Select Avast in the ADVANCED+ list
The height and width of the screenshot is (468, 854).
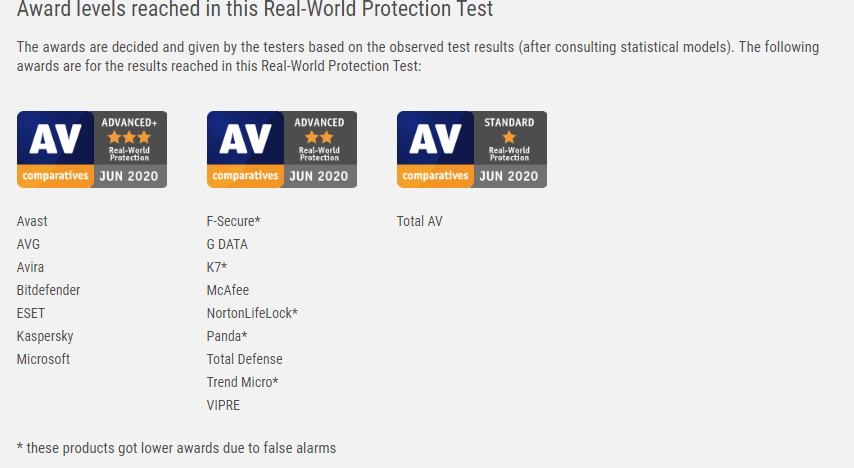pos(32,221)
